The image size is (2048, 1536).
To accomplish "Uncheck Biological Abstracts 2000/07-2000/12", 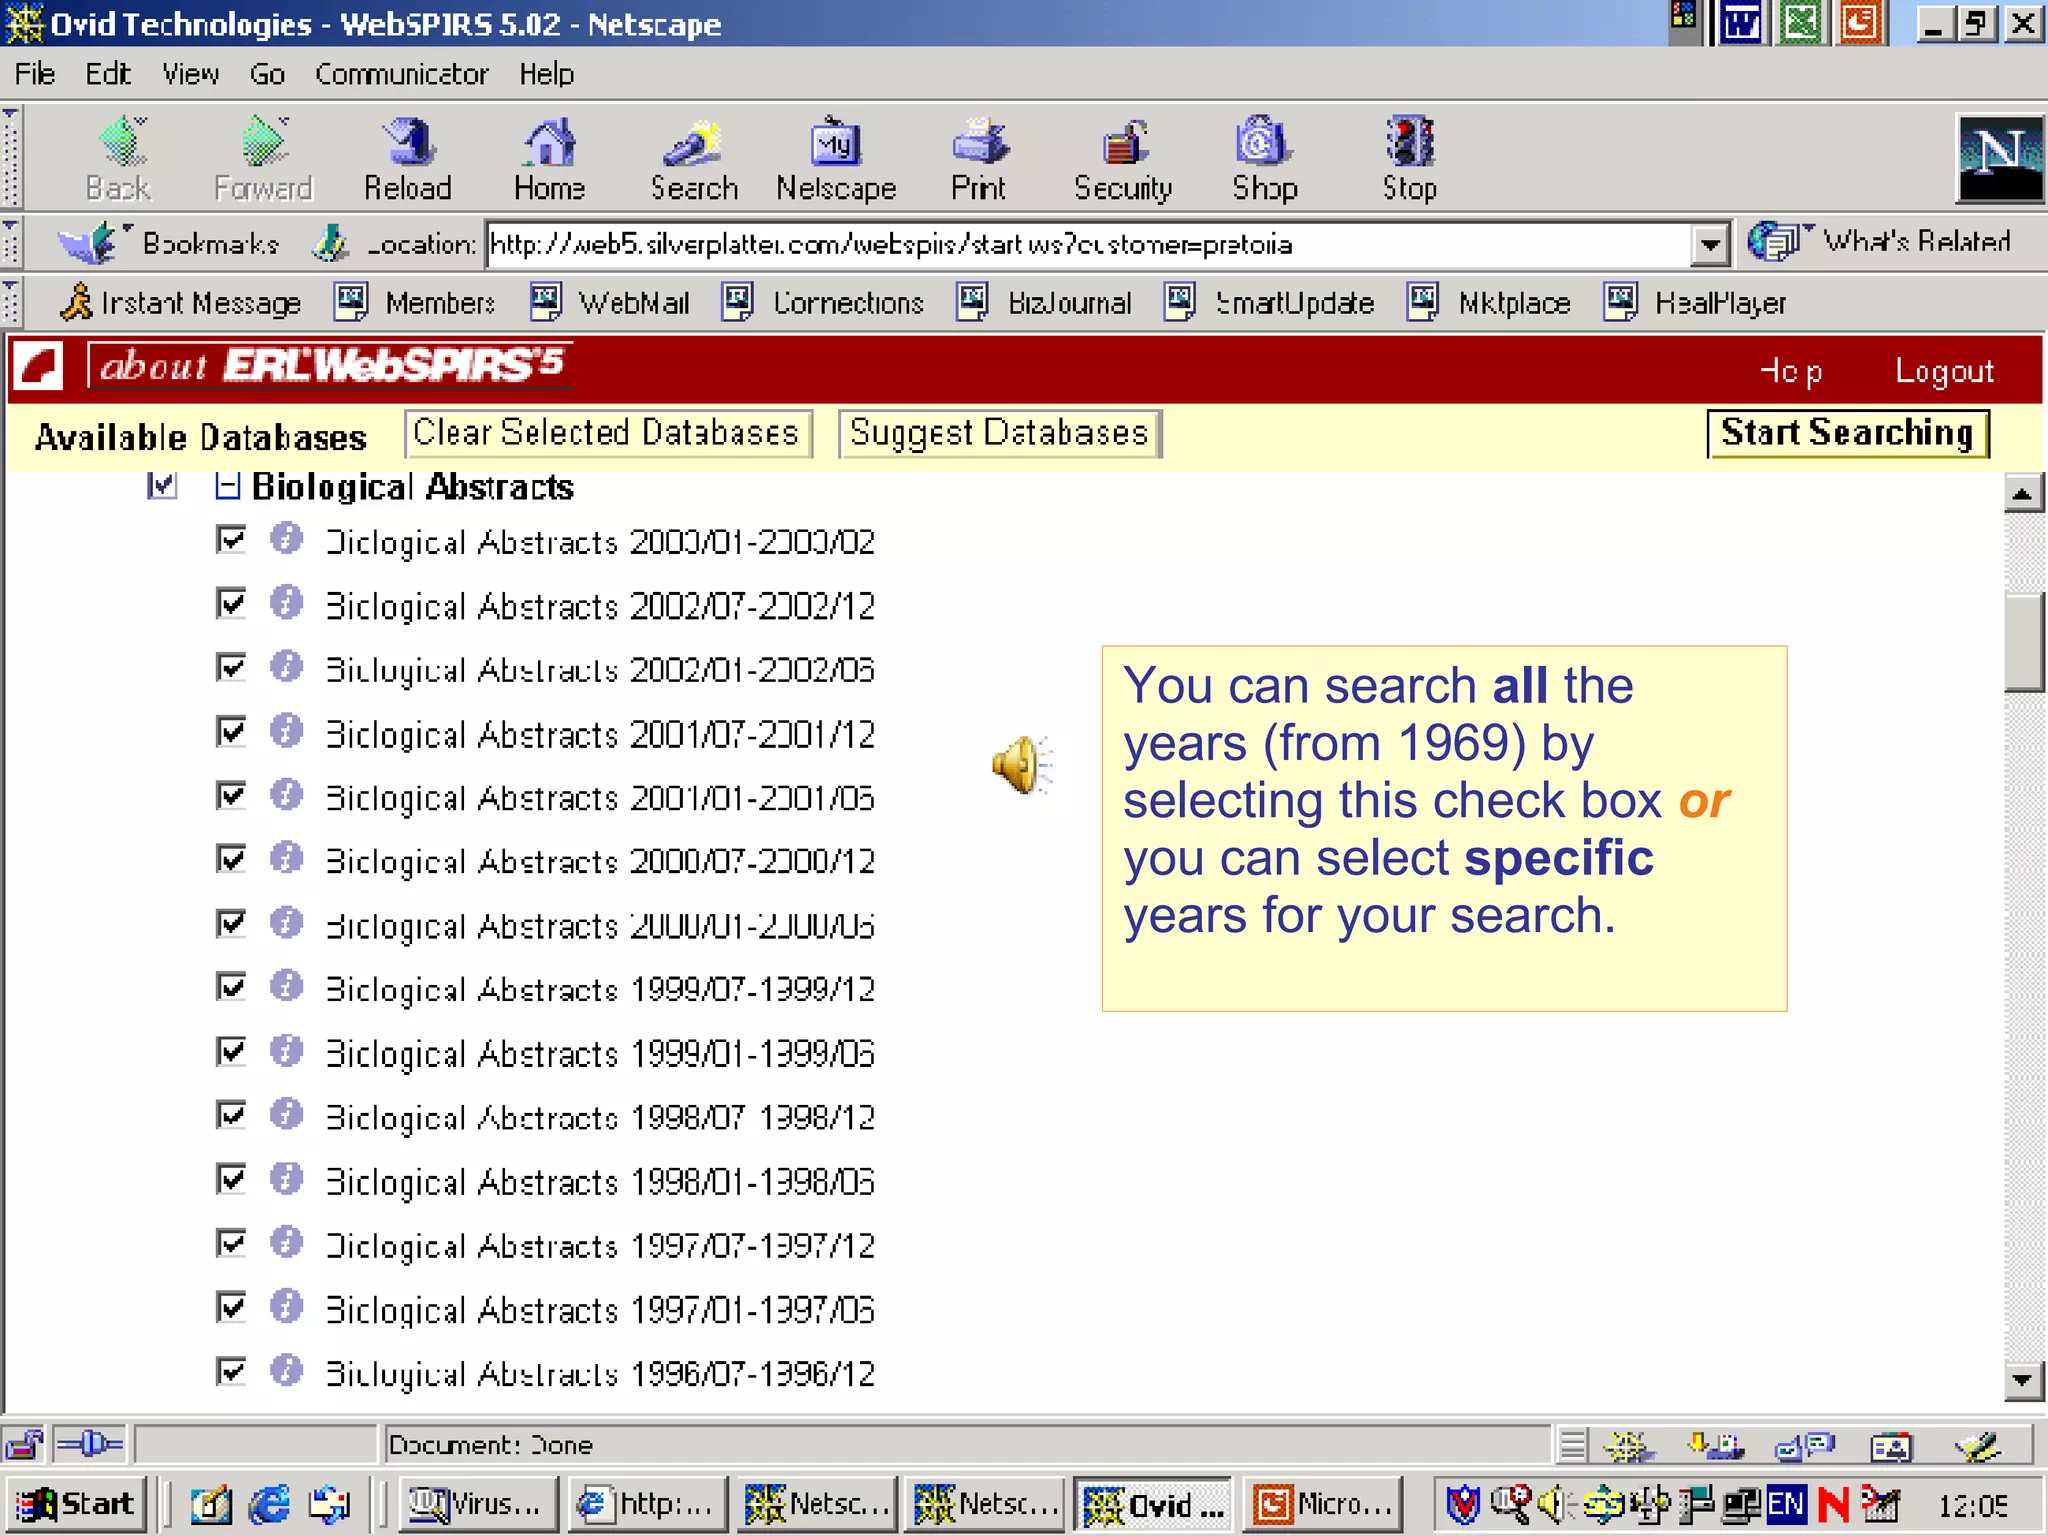I will click(x=231, y=859).
